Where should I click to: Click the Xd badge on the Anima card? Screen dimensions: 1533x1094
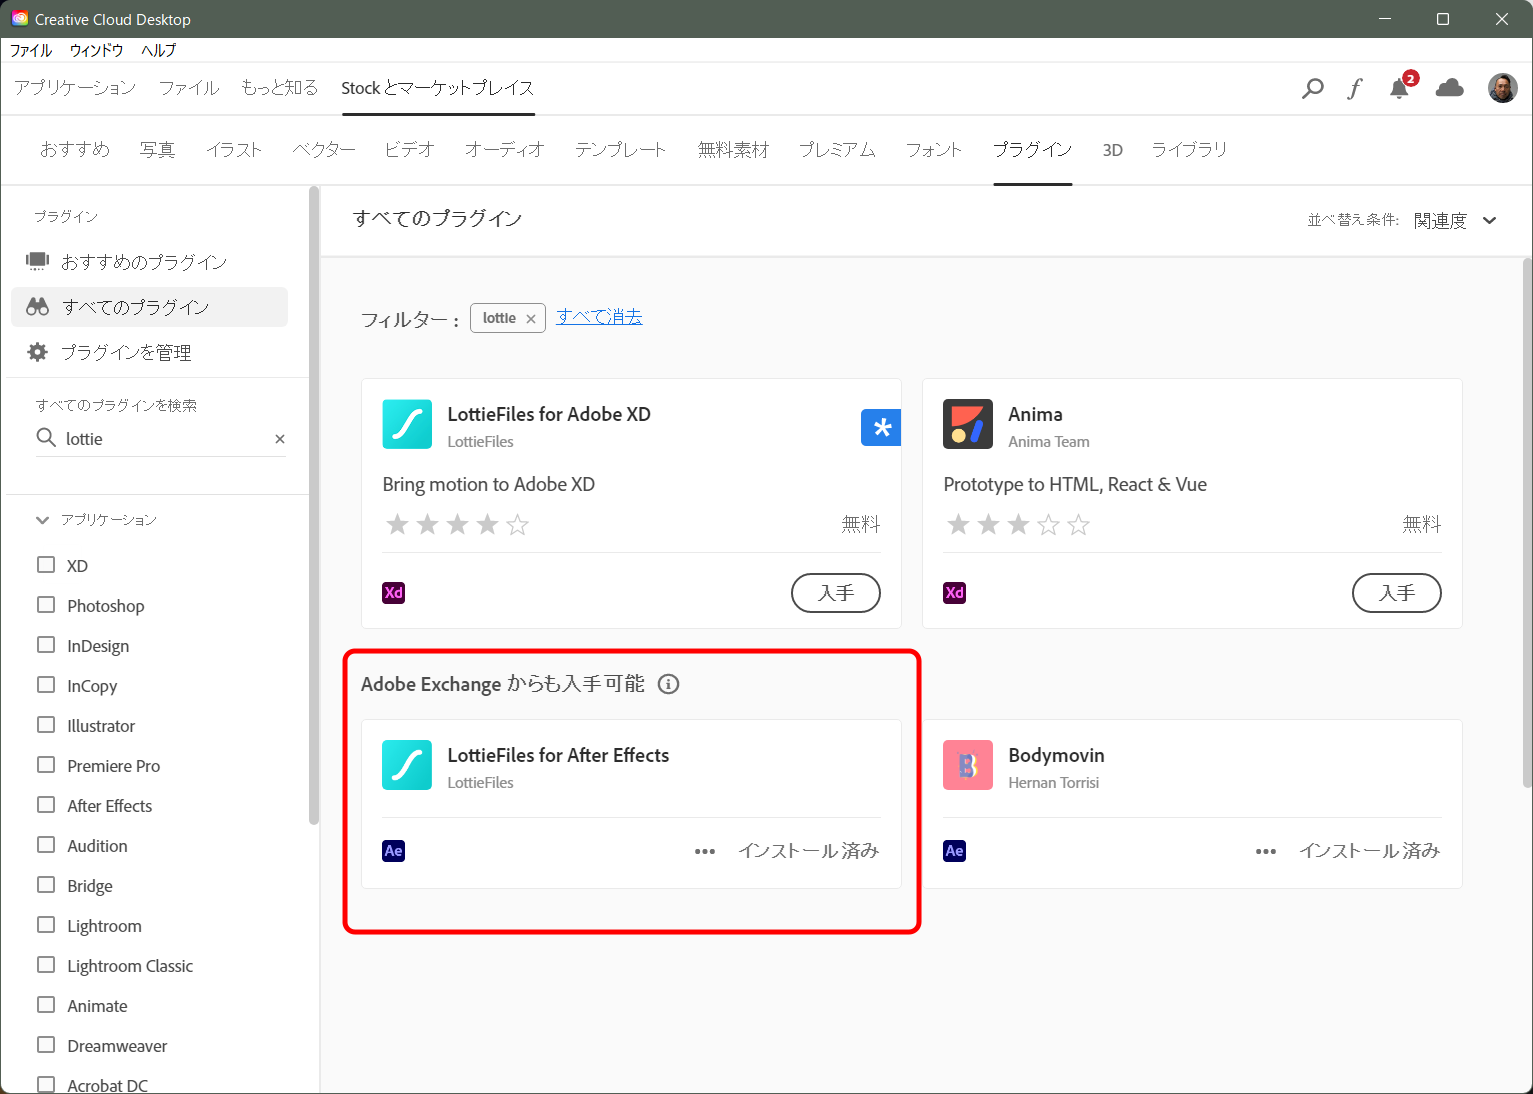click(x=955, y=593)
